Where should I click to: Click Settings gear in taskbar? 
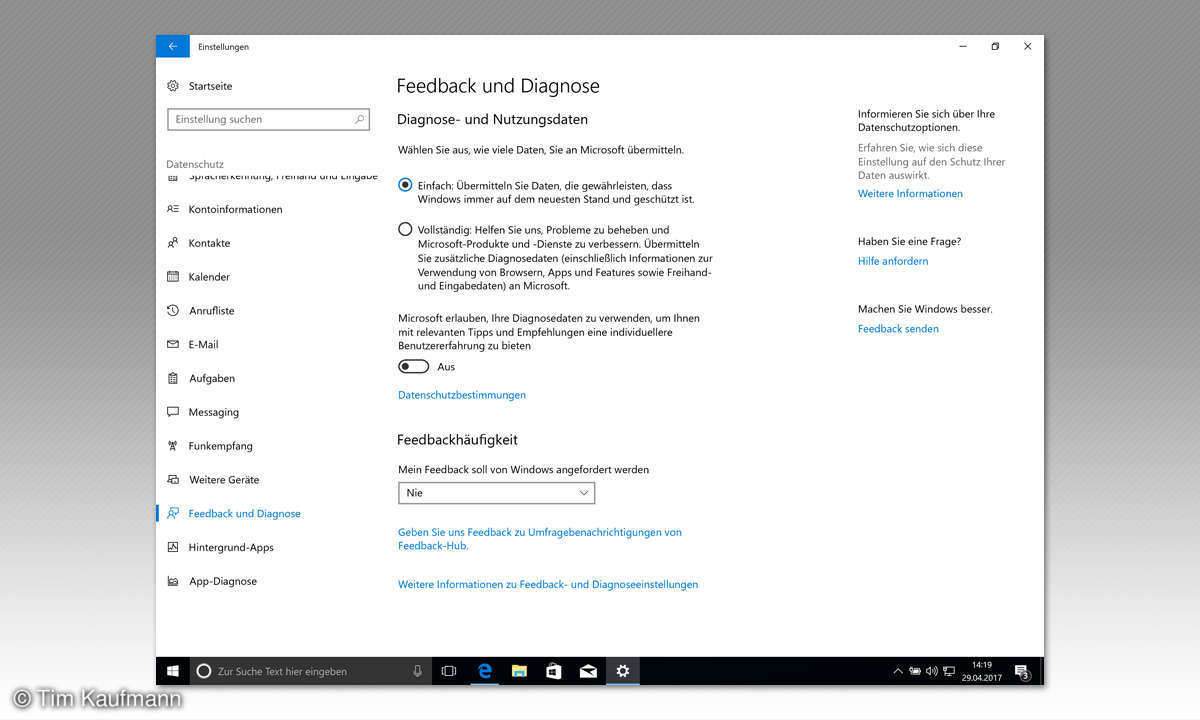point(622,671)
